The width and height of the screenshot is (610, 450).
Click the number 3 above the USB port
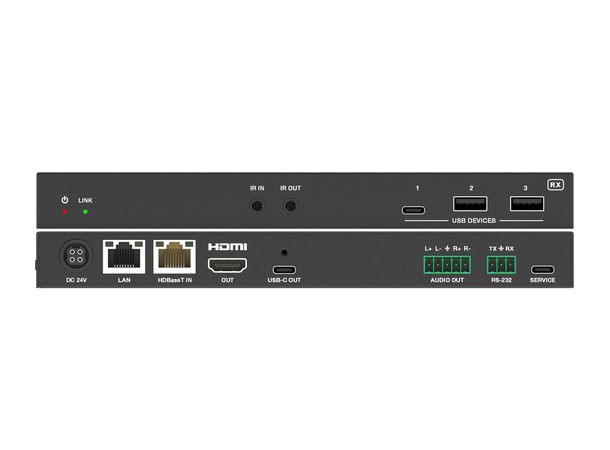[525, 188]
